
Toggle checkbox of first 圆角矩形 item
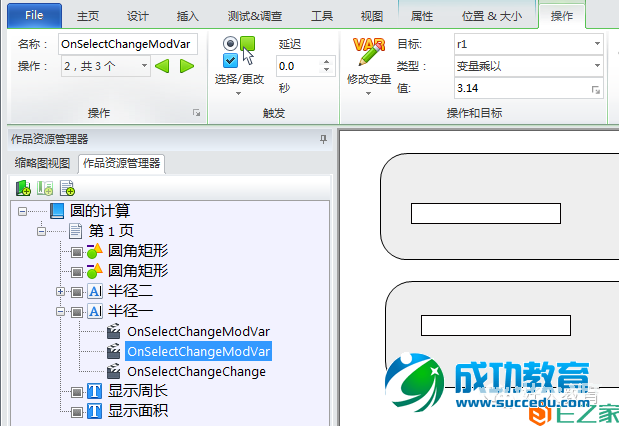click(77, 251)
